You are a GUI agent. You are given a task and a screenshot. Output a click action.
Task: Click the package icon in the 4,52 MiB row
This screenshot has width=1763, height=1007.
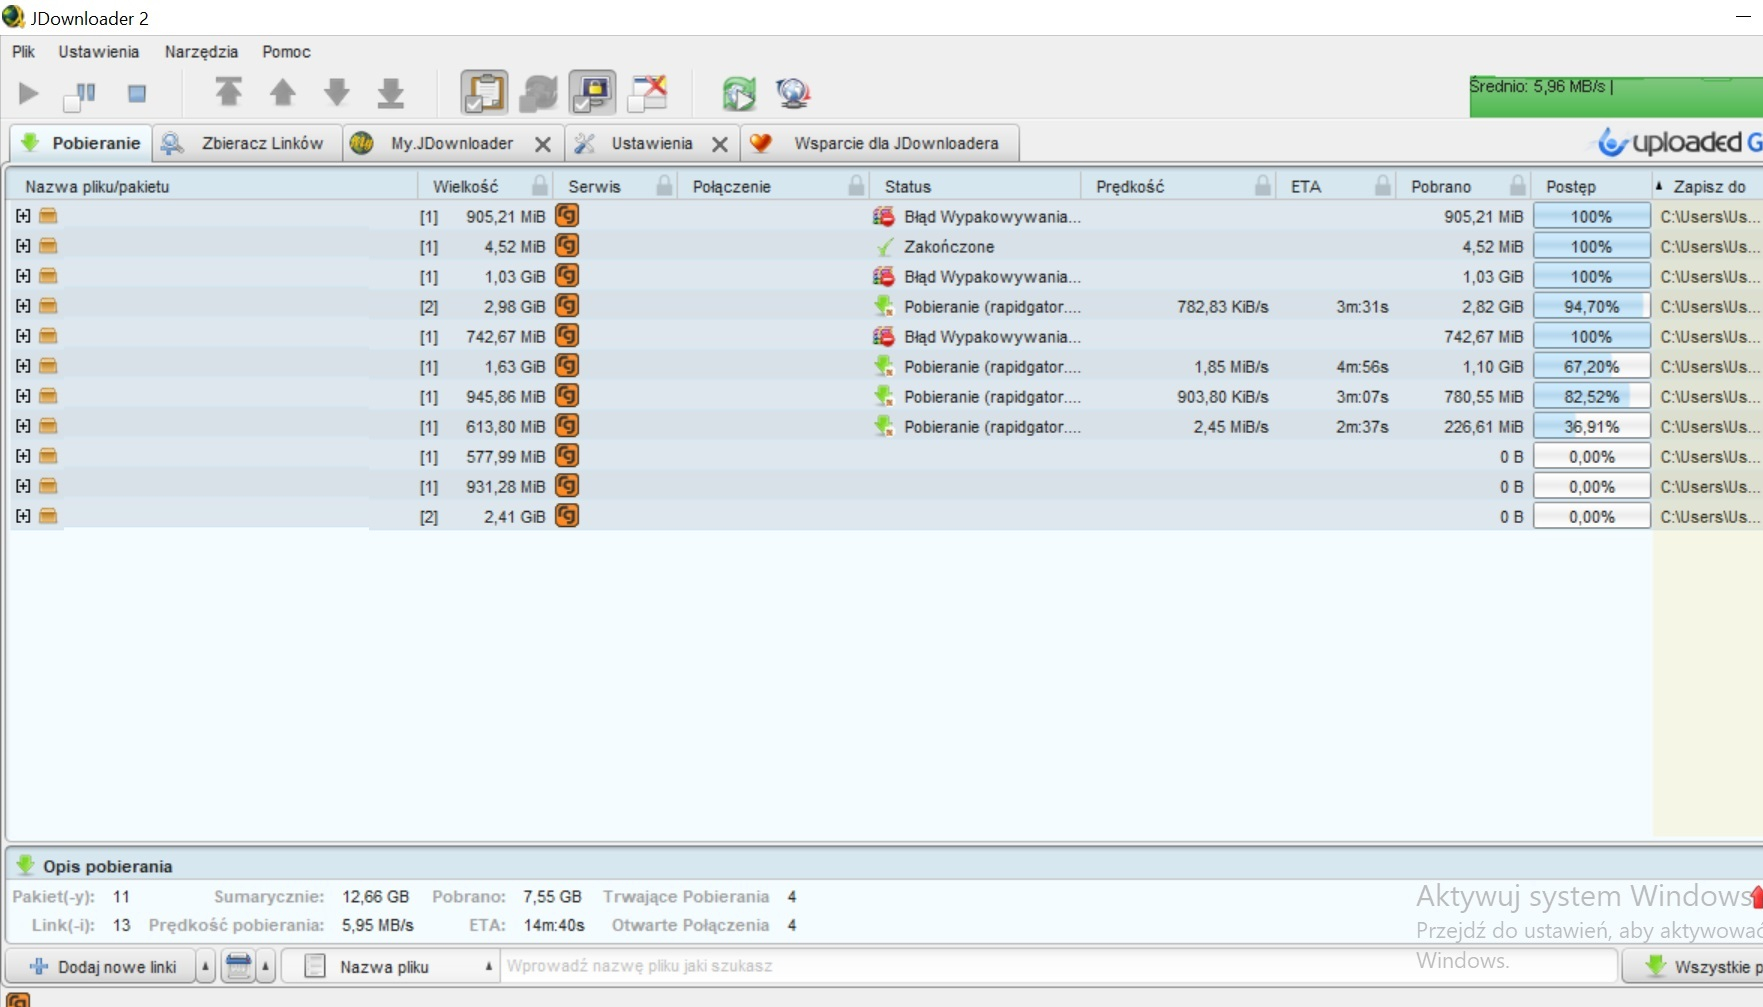click(48, 246)
